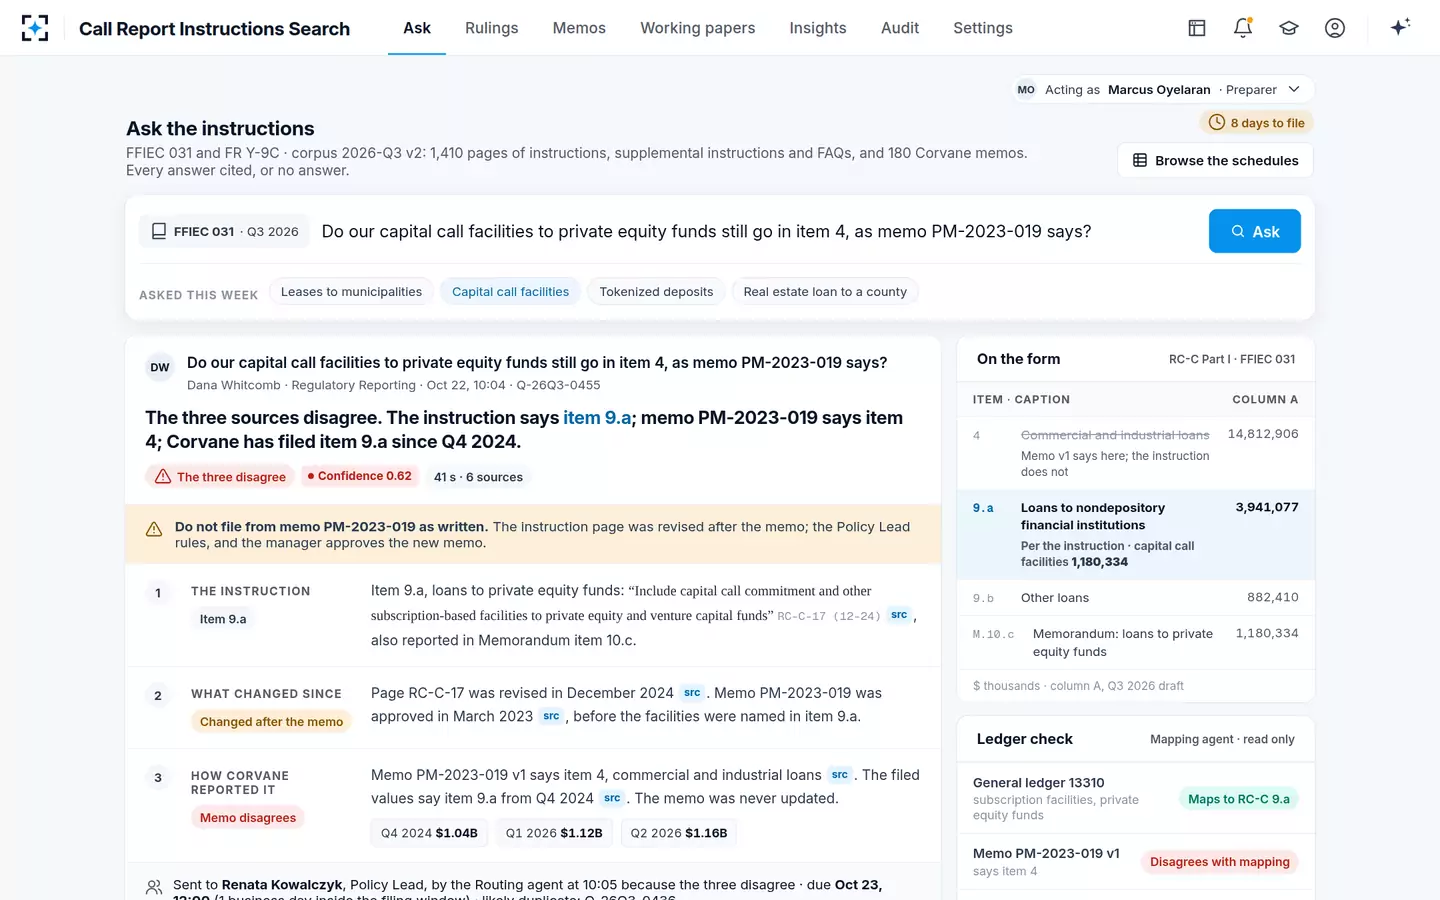Click the question input field
The image size is (1440, 900).
758,231
